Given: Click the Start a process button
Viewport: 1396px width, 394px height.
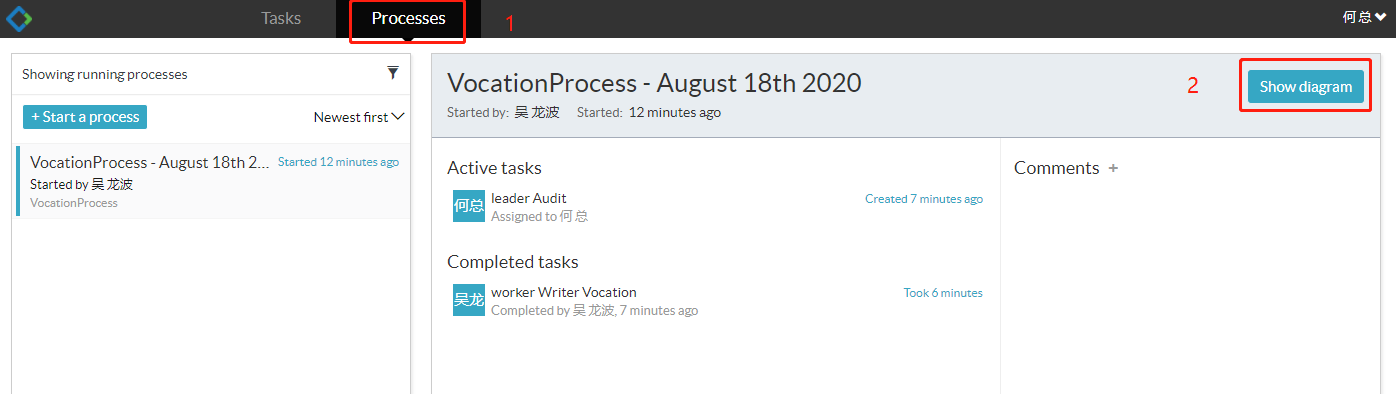Looking at the screenshot, I should (85, 117).
